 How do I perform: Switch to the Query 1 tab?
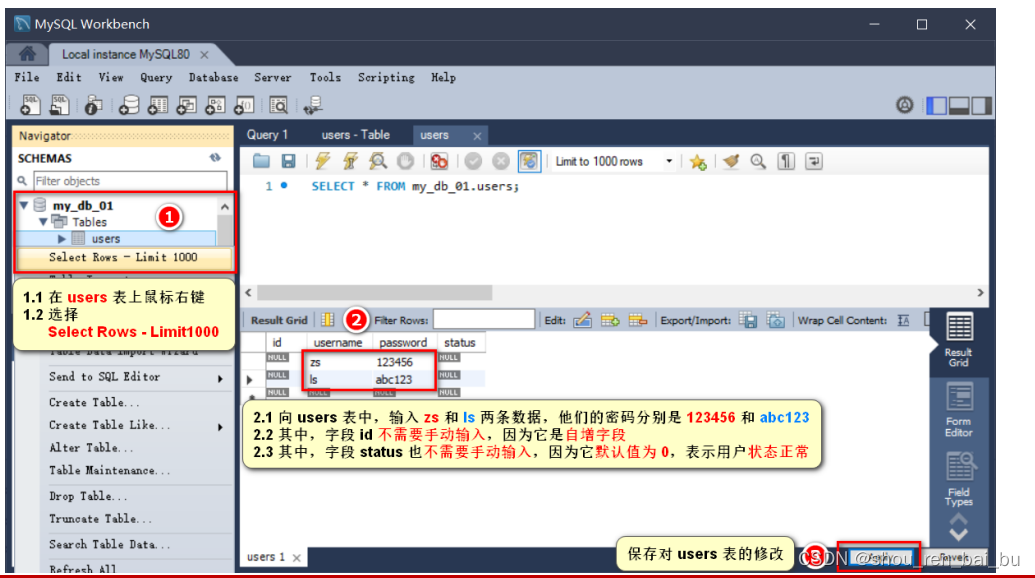coord(267,135)
